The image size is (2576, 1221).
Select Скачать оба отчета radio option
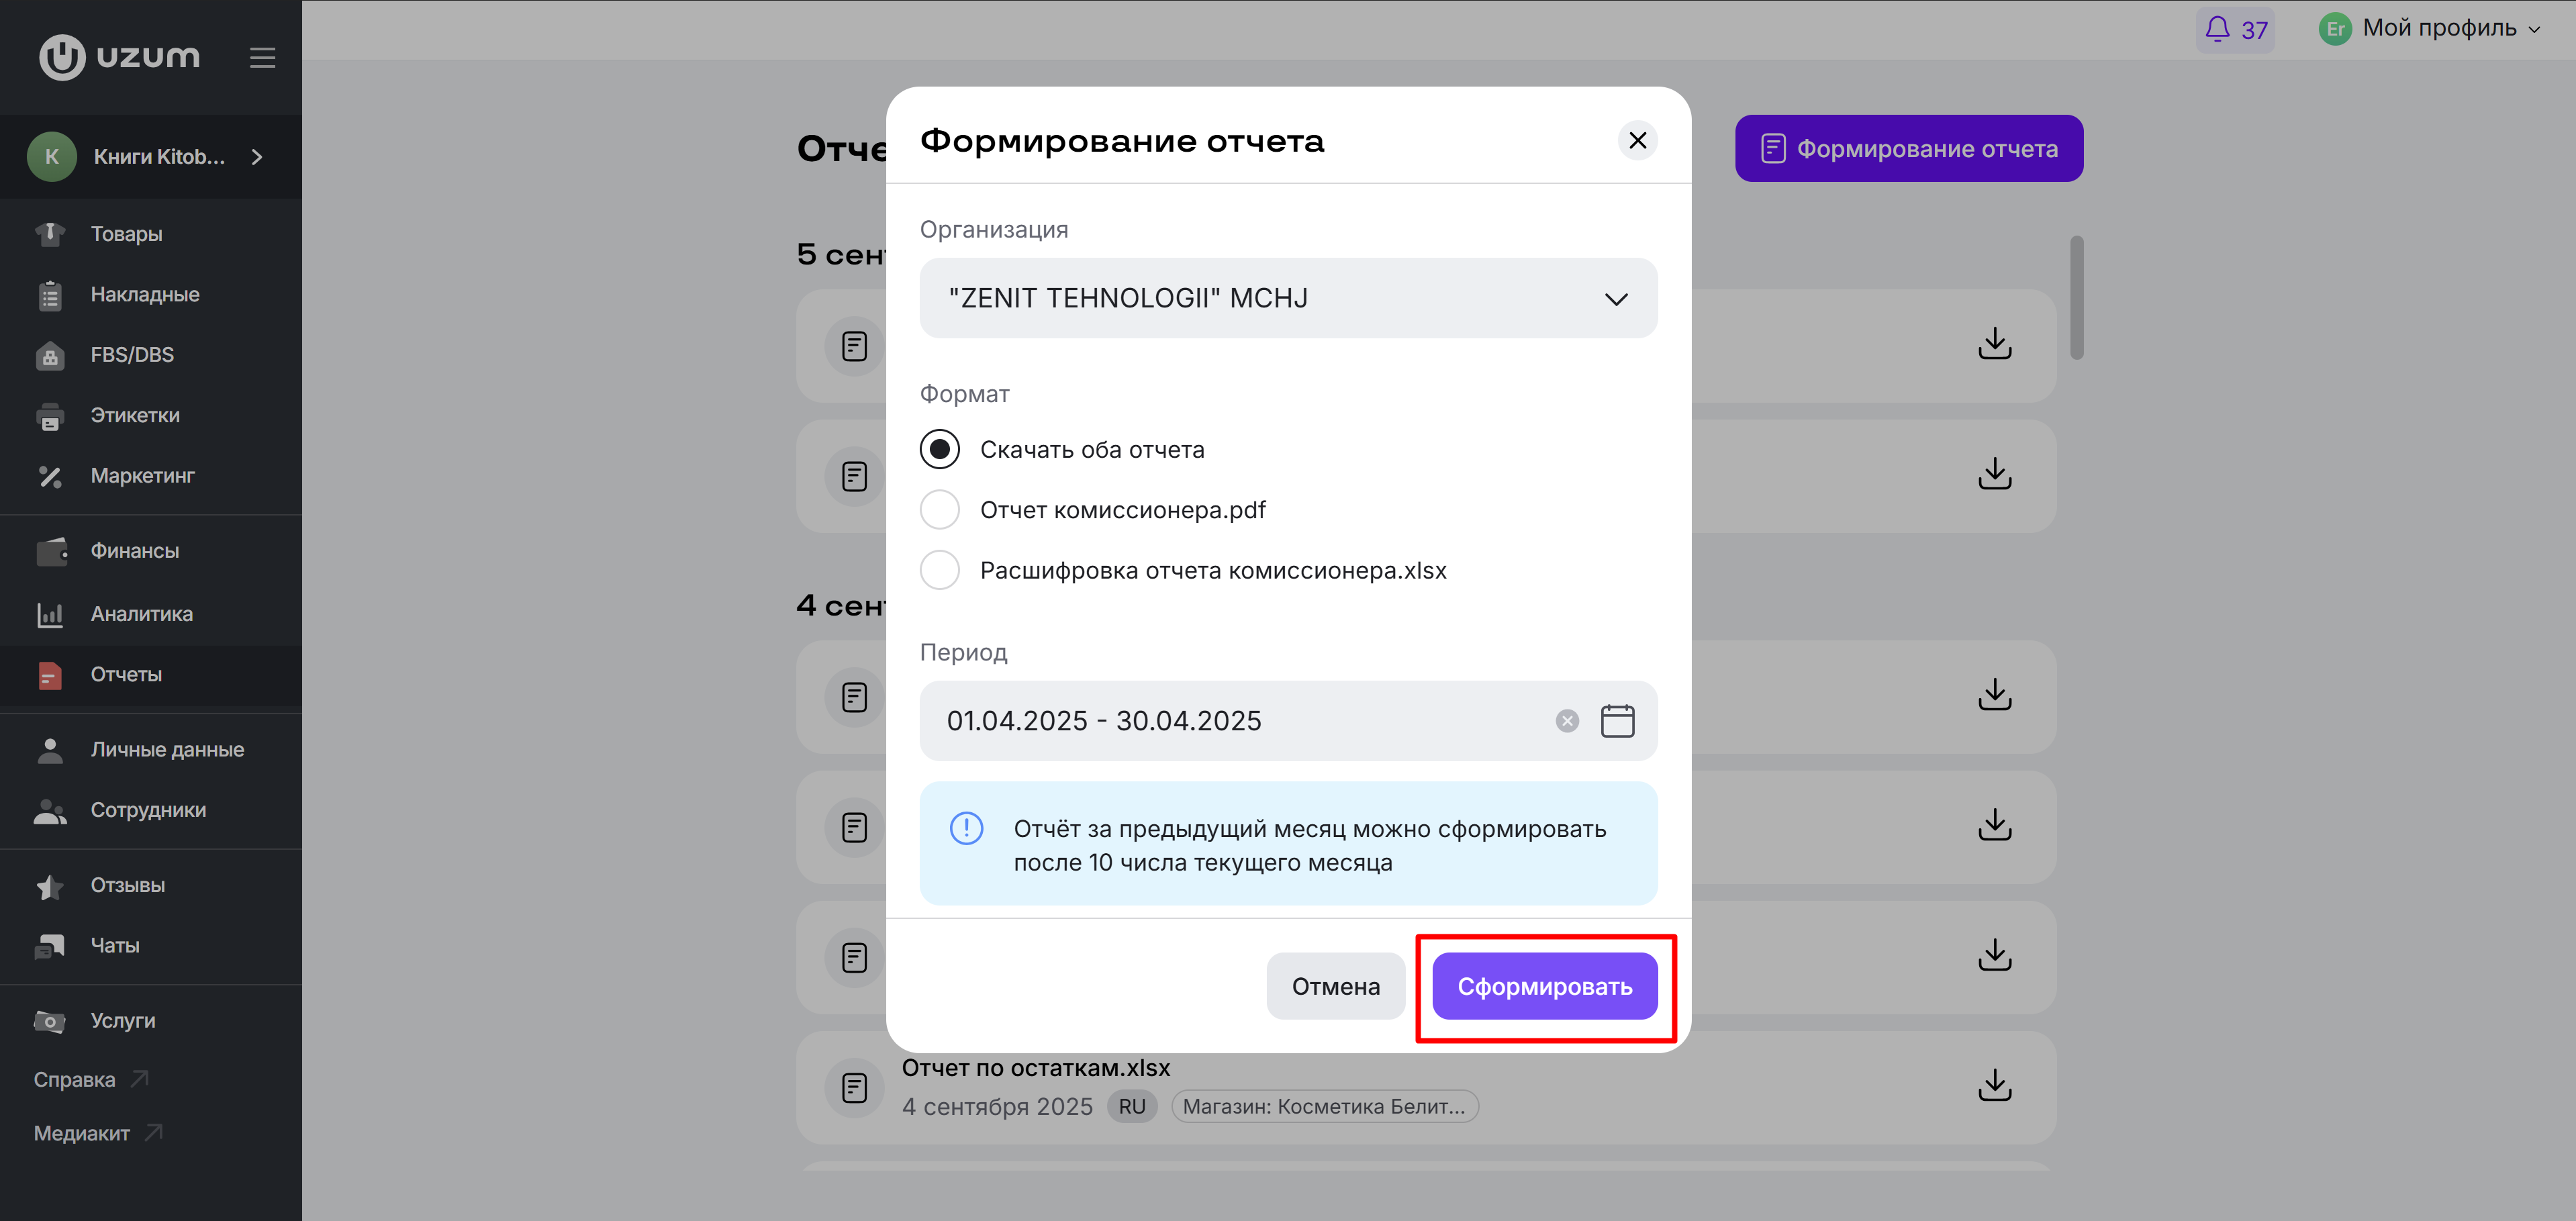tap(939, 450)
